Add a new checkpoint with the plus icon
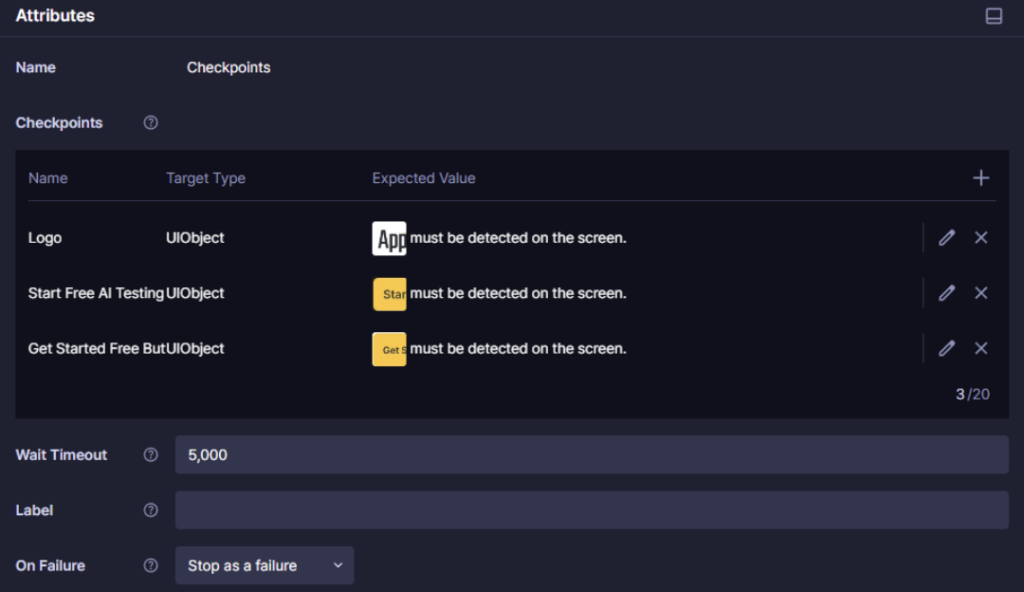The image size is (1024, 592). [981, 178]
